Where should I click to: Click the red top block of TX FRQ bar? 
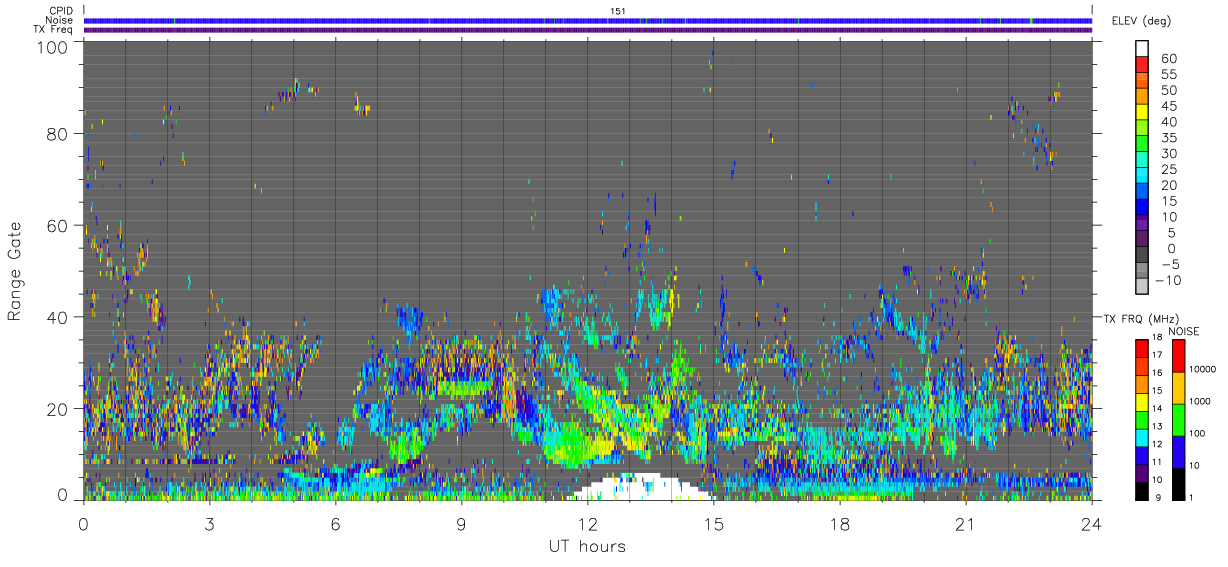click(x=1142, y=349)
